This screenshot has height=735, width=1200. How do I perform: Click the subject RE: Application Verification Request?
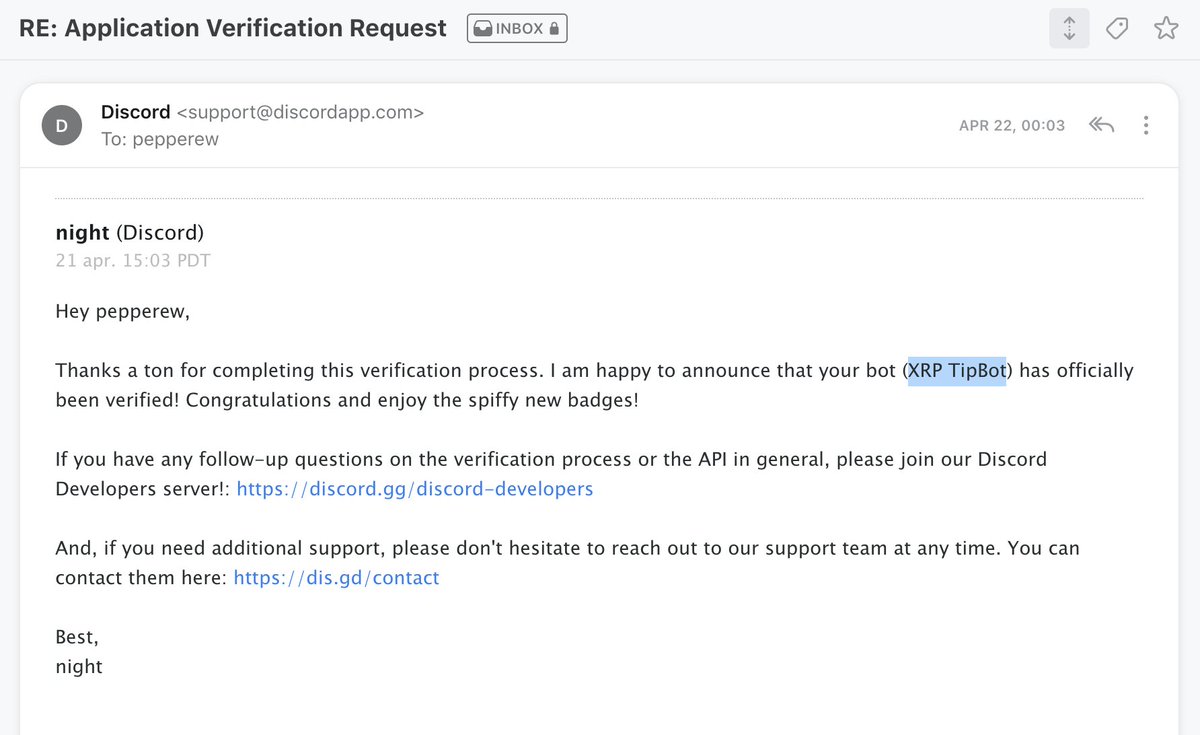[x=233, y=28]
